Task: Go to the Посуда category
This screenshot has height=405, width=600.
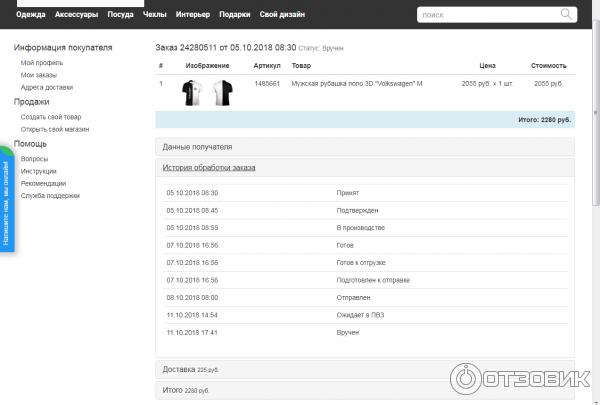Action: (x=120, y=14)
